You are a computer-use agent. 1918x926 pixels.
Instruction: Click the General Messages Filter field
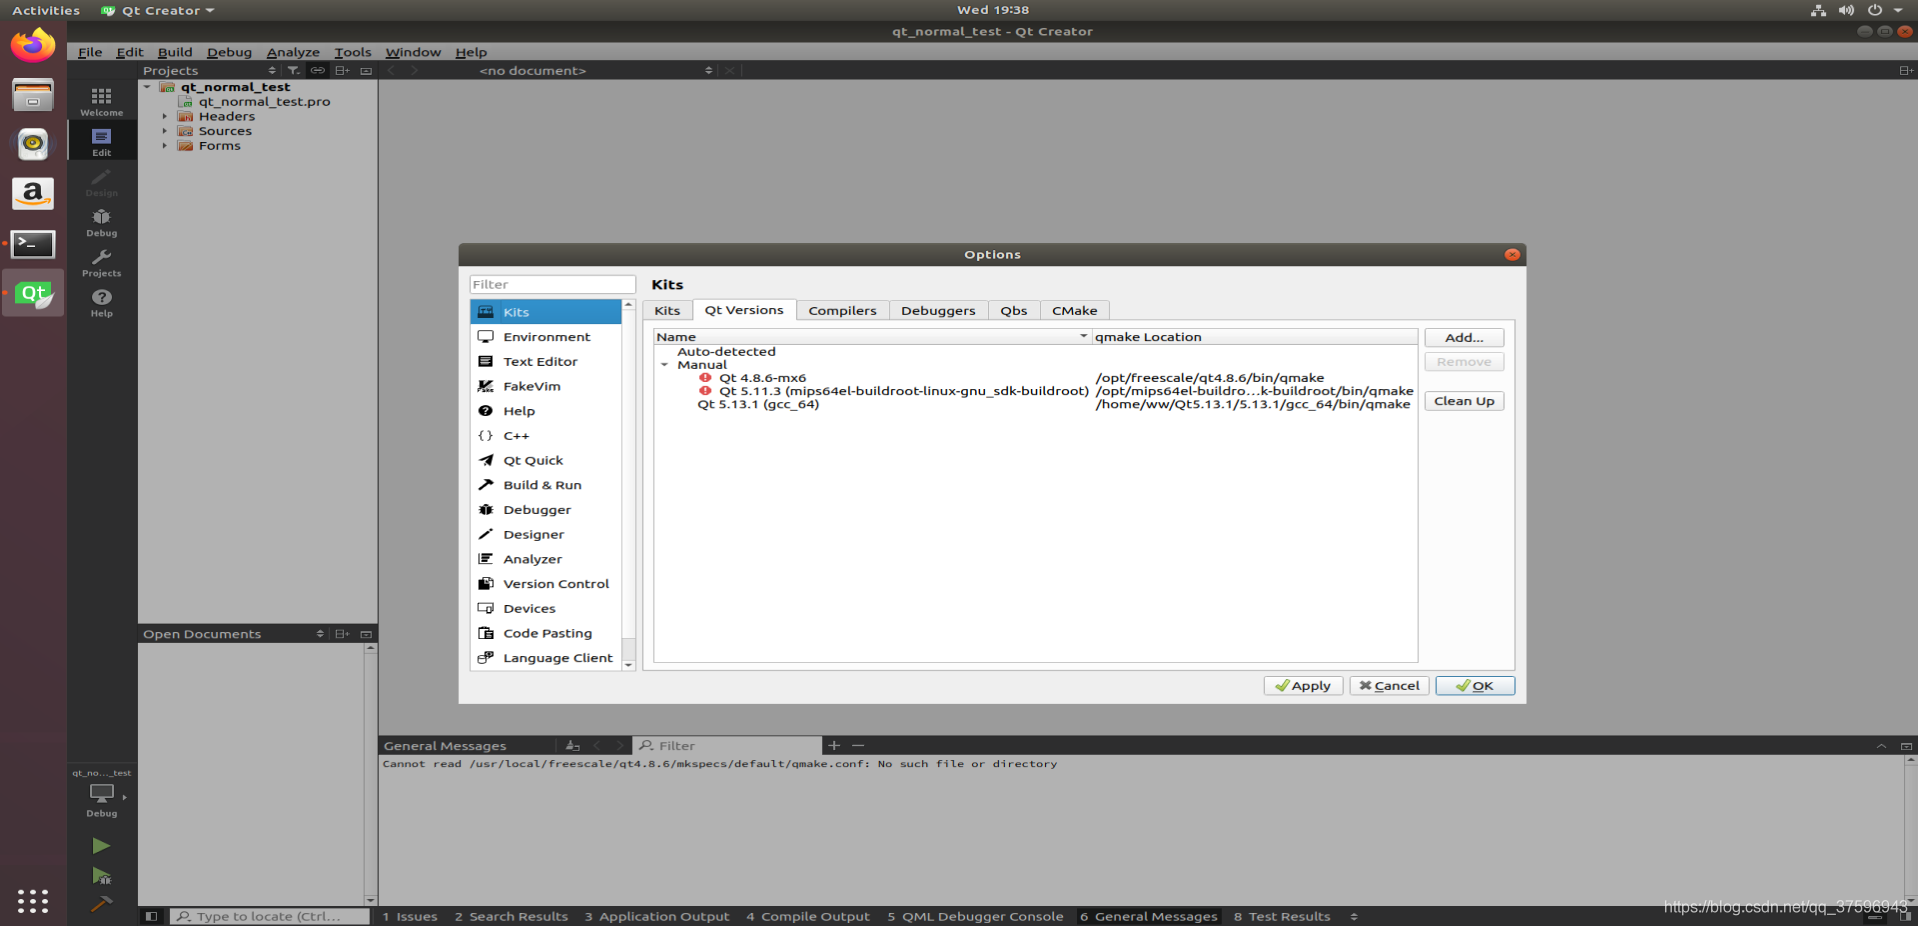[x=728, y=745]
